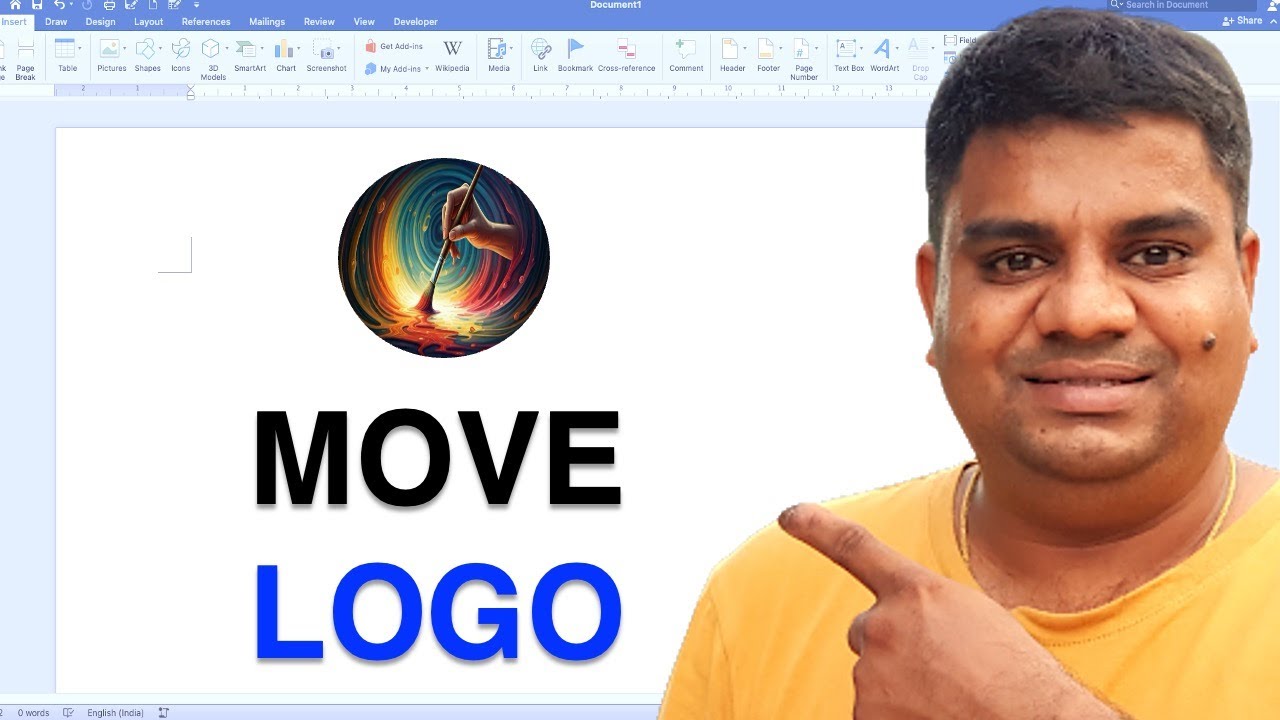Switch to the Review tab
The width and height of the screenshot is (1280, 720).
[319, 21]
